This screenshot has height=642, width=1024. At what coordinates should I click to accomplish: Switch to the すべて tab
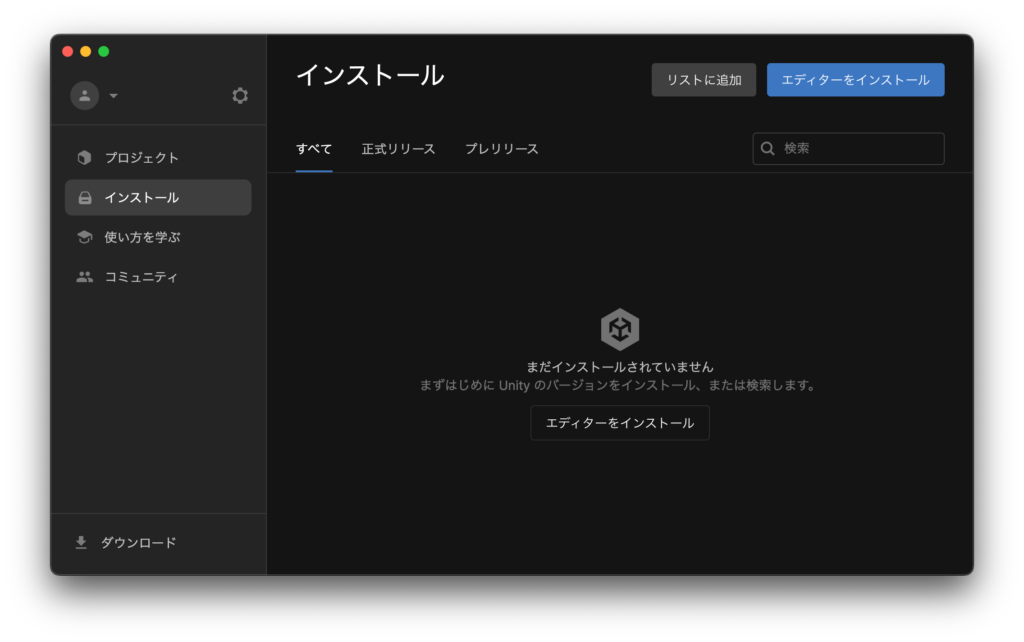313,149
